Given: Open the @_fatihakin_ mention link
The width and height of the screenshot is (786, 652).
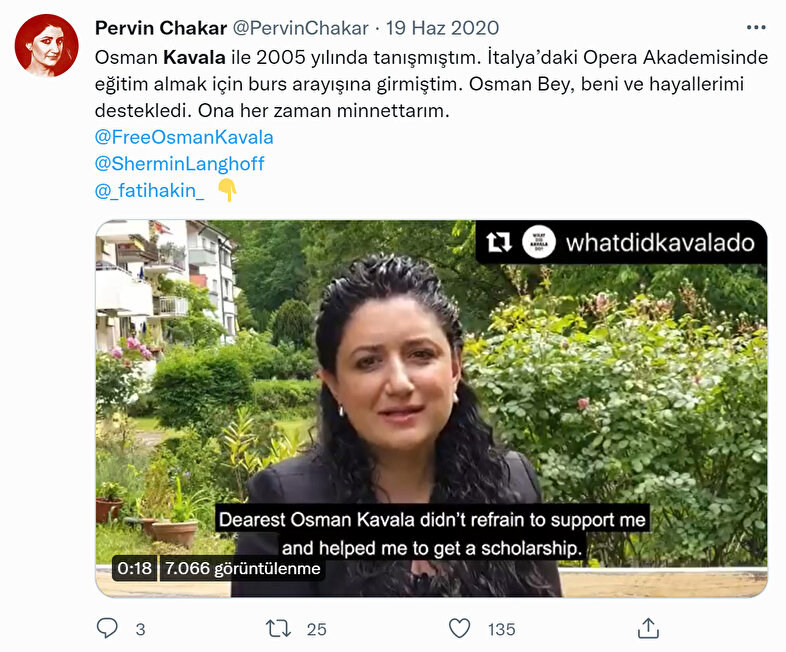Looking at the screenshot, I should [149, 190].
